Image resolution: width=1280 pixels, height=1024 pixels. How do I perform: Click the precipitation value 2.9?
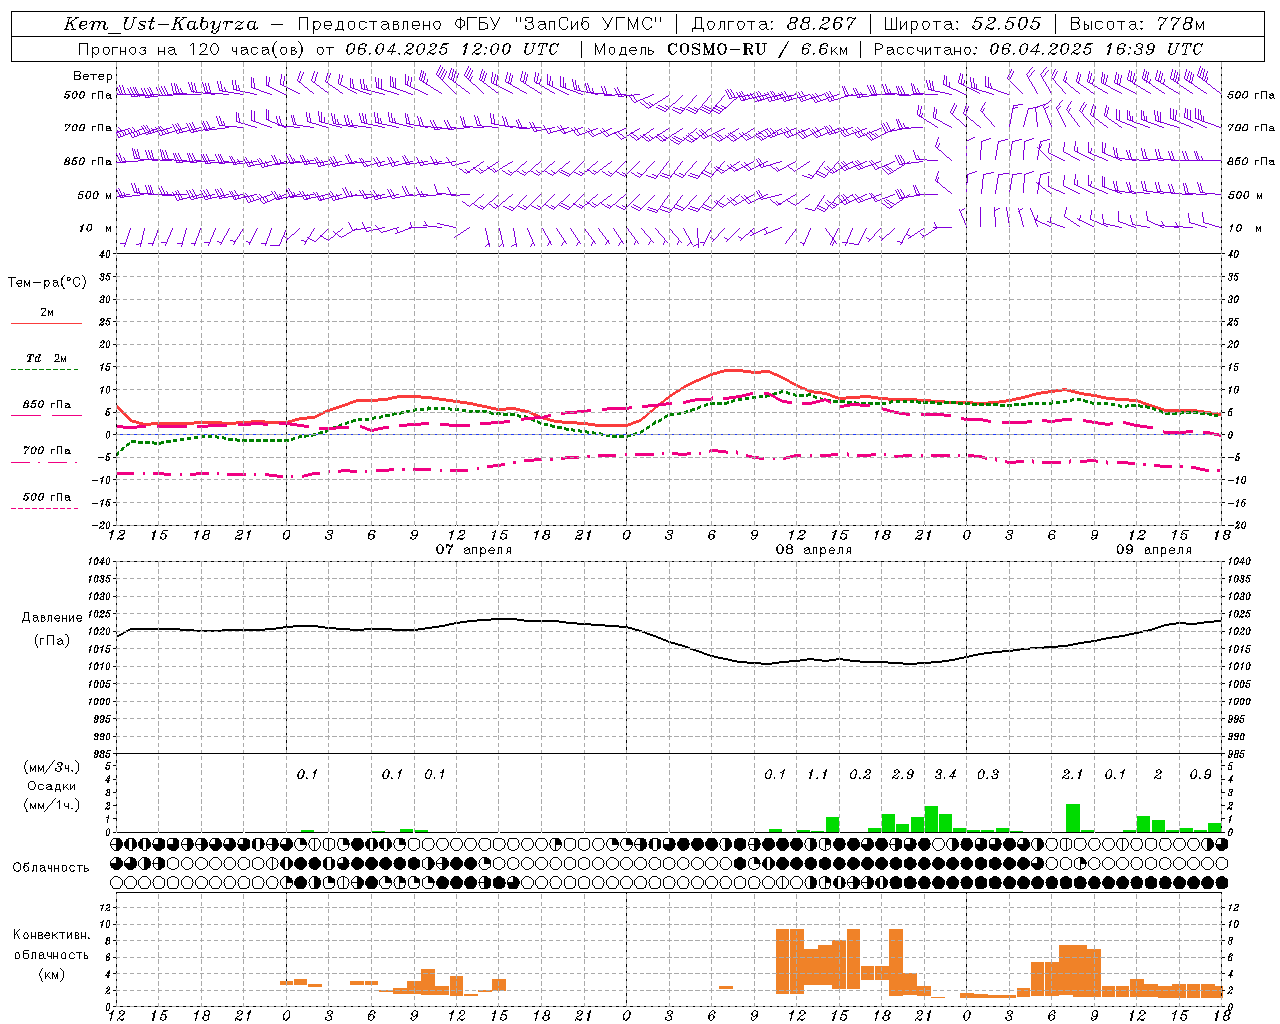pos(903,775)
